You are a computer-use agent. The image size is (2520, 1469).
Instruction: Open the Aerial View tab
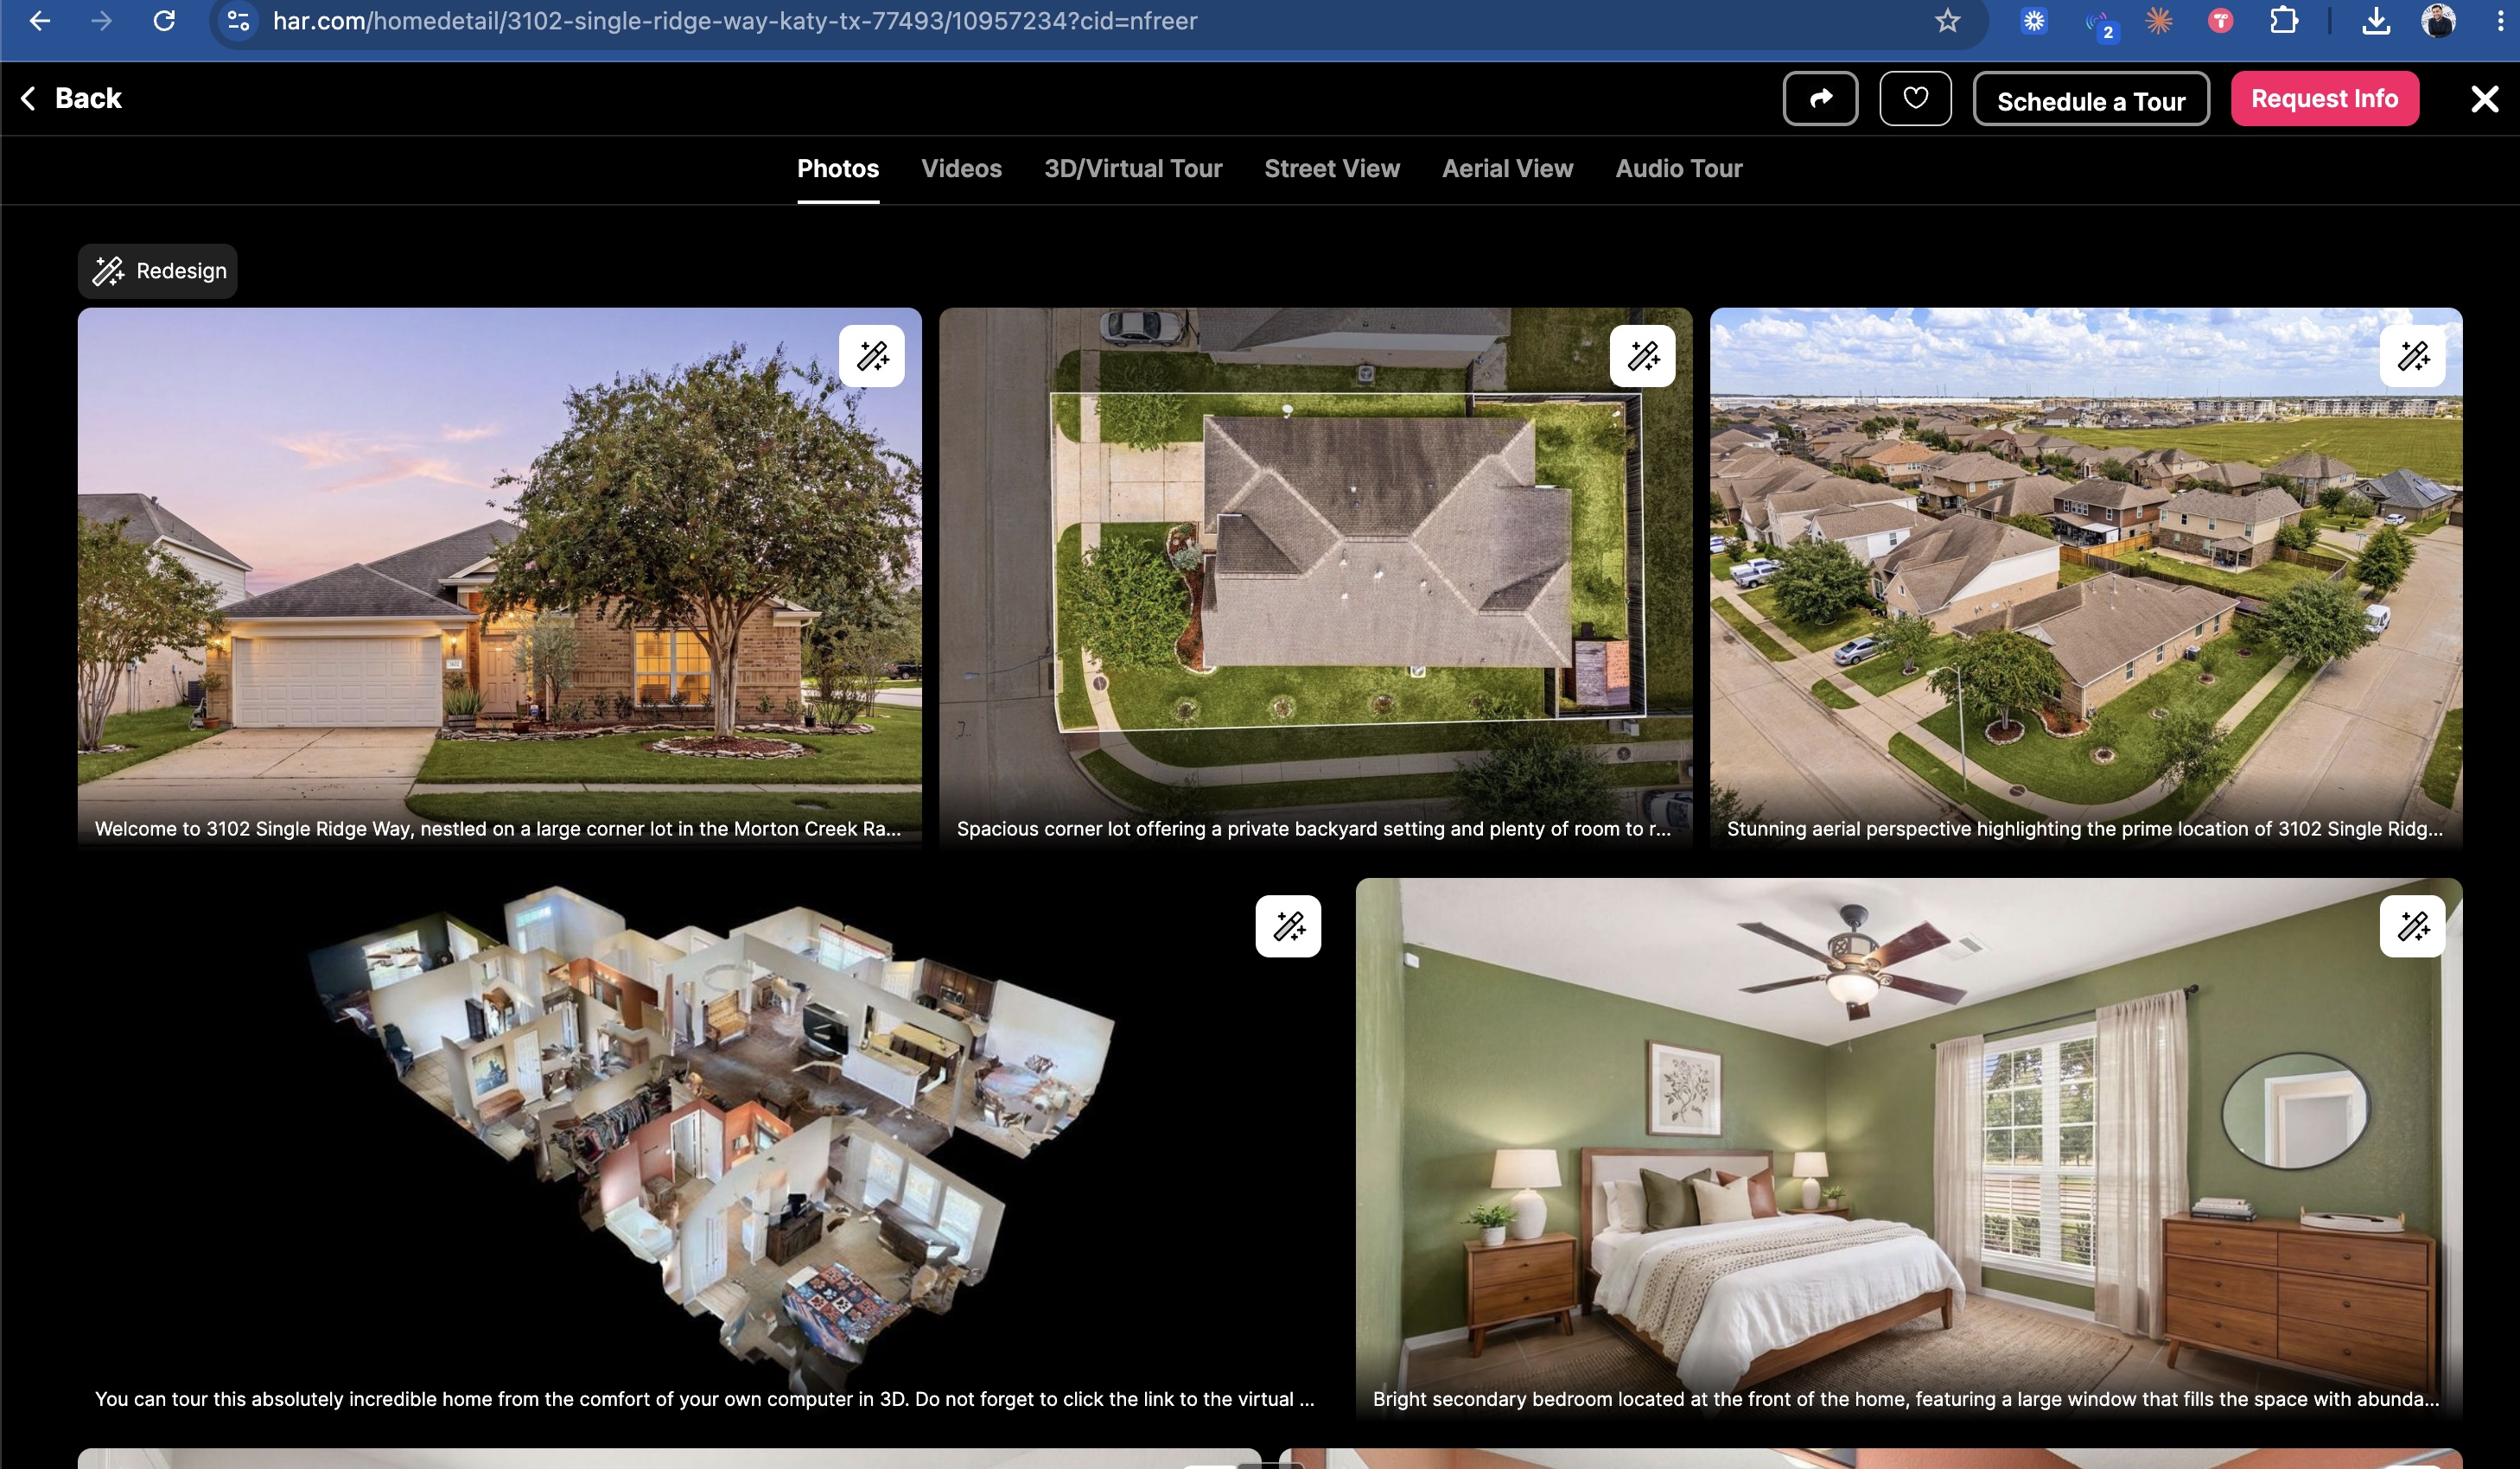[x=1507, y=169]
